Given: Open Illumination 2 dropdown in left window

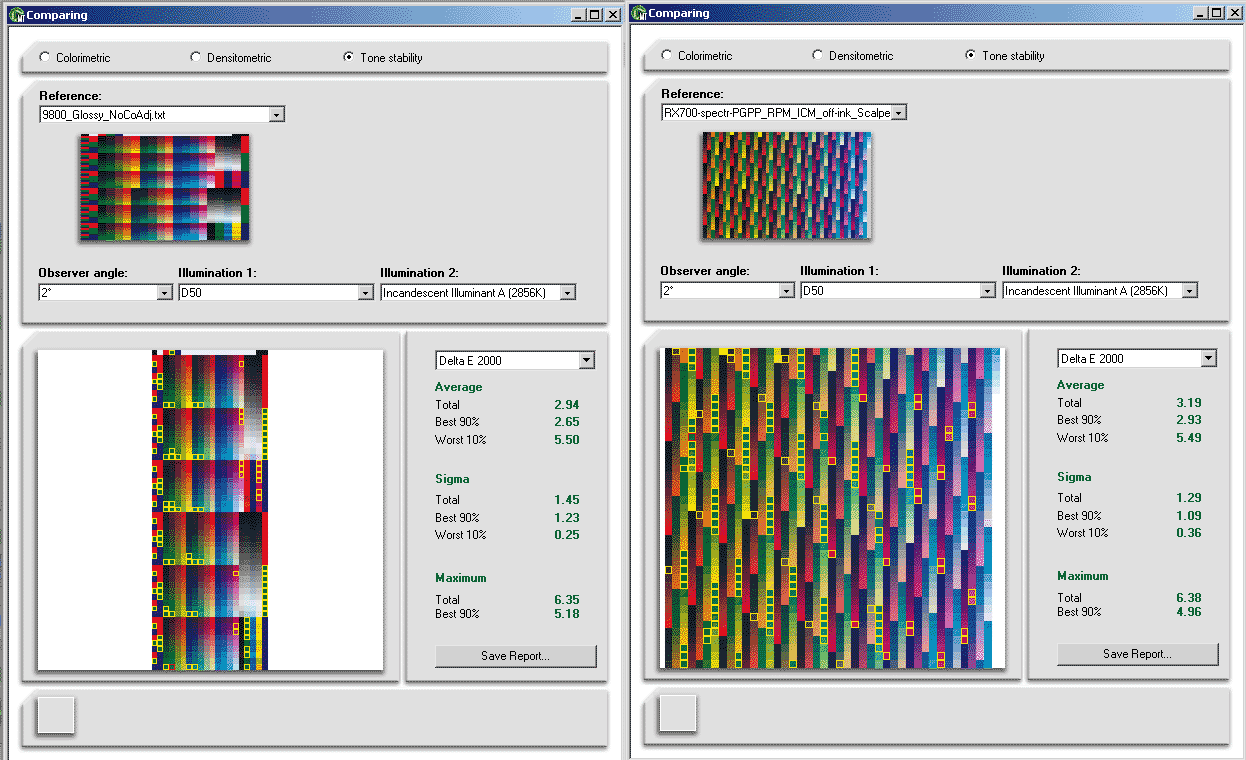Looking at the screenshot, I should [x=478, y=292].
